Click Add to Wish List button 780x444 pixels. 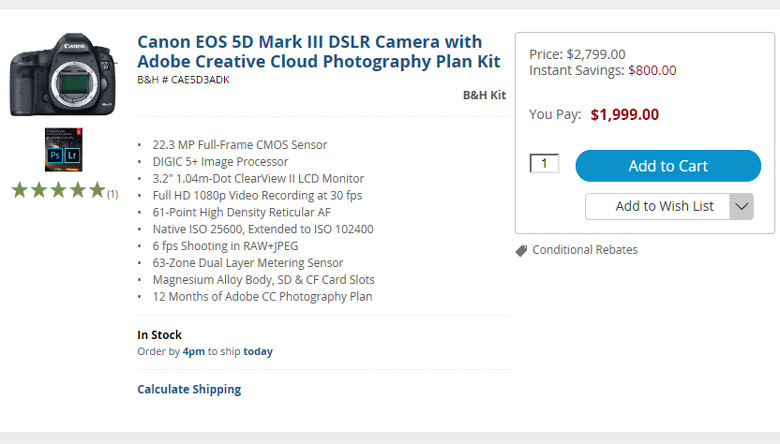[x=658, y=206]
